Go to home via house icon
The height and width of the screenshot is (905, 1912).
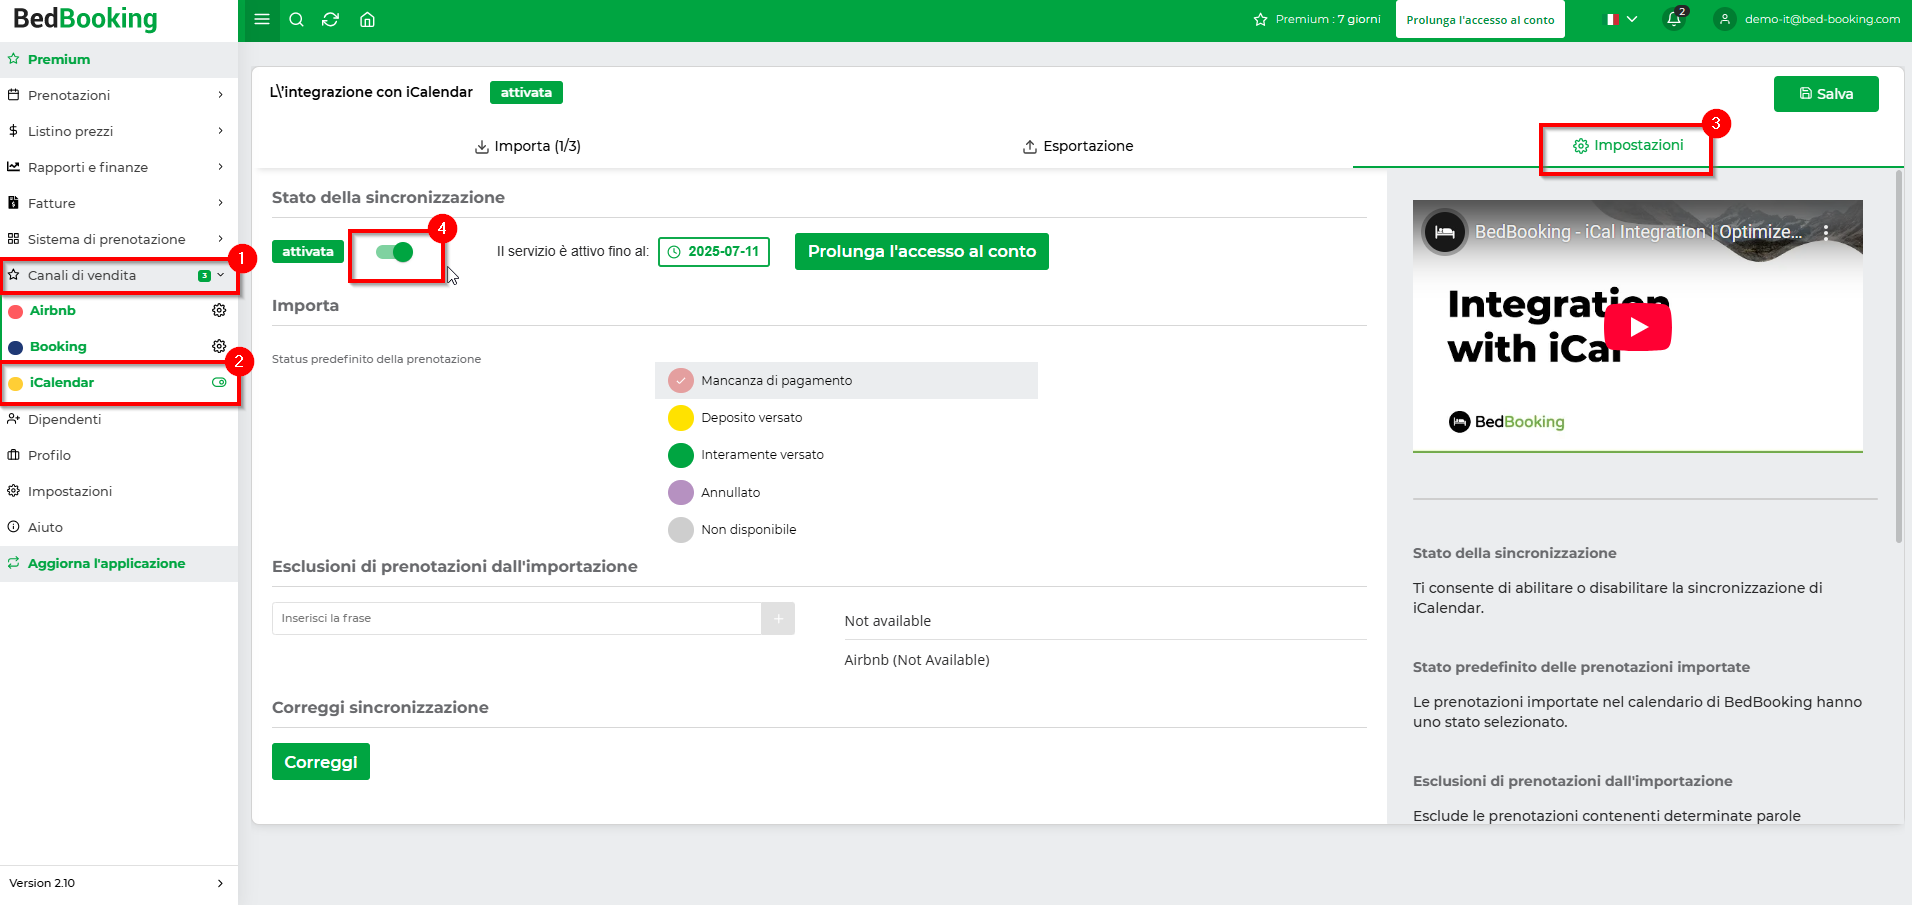[367, 19]
